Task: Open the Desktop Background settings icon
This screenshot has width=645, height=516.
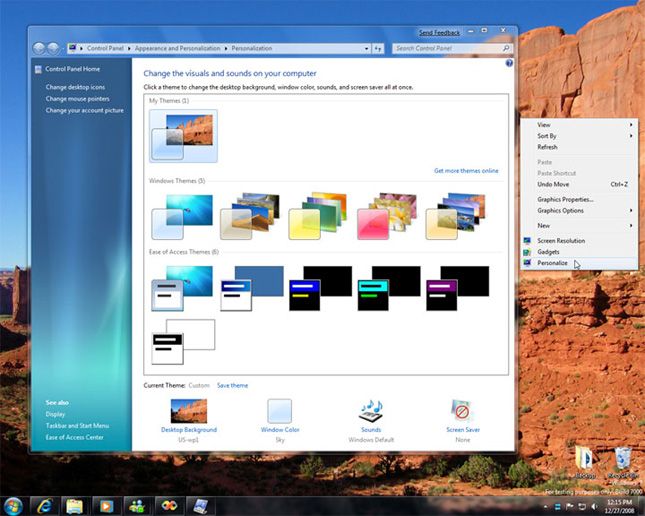Action: tap(189, 411)
